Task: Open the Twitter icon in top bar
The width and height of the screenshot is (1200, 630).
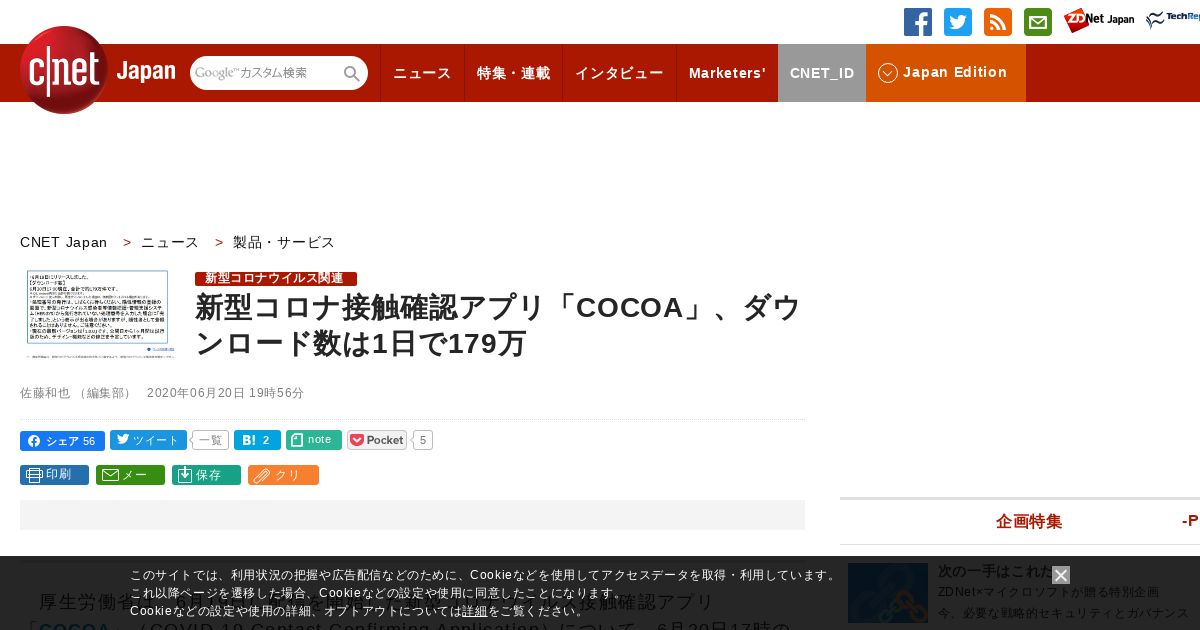Action: point(958,22)
